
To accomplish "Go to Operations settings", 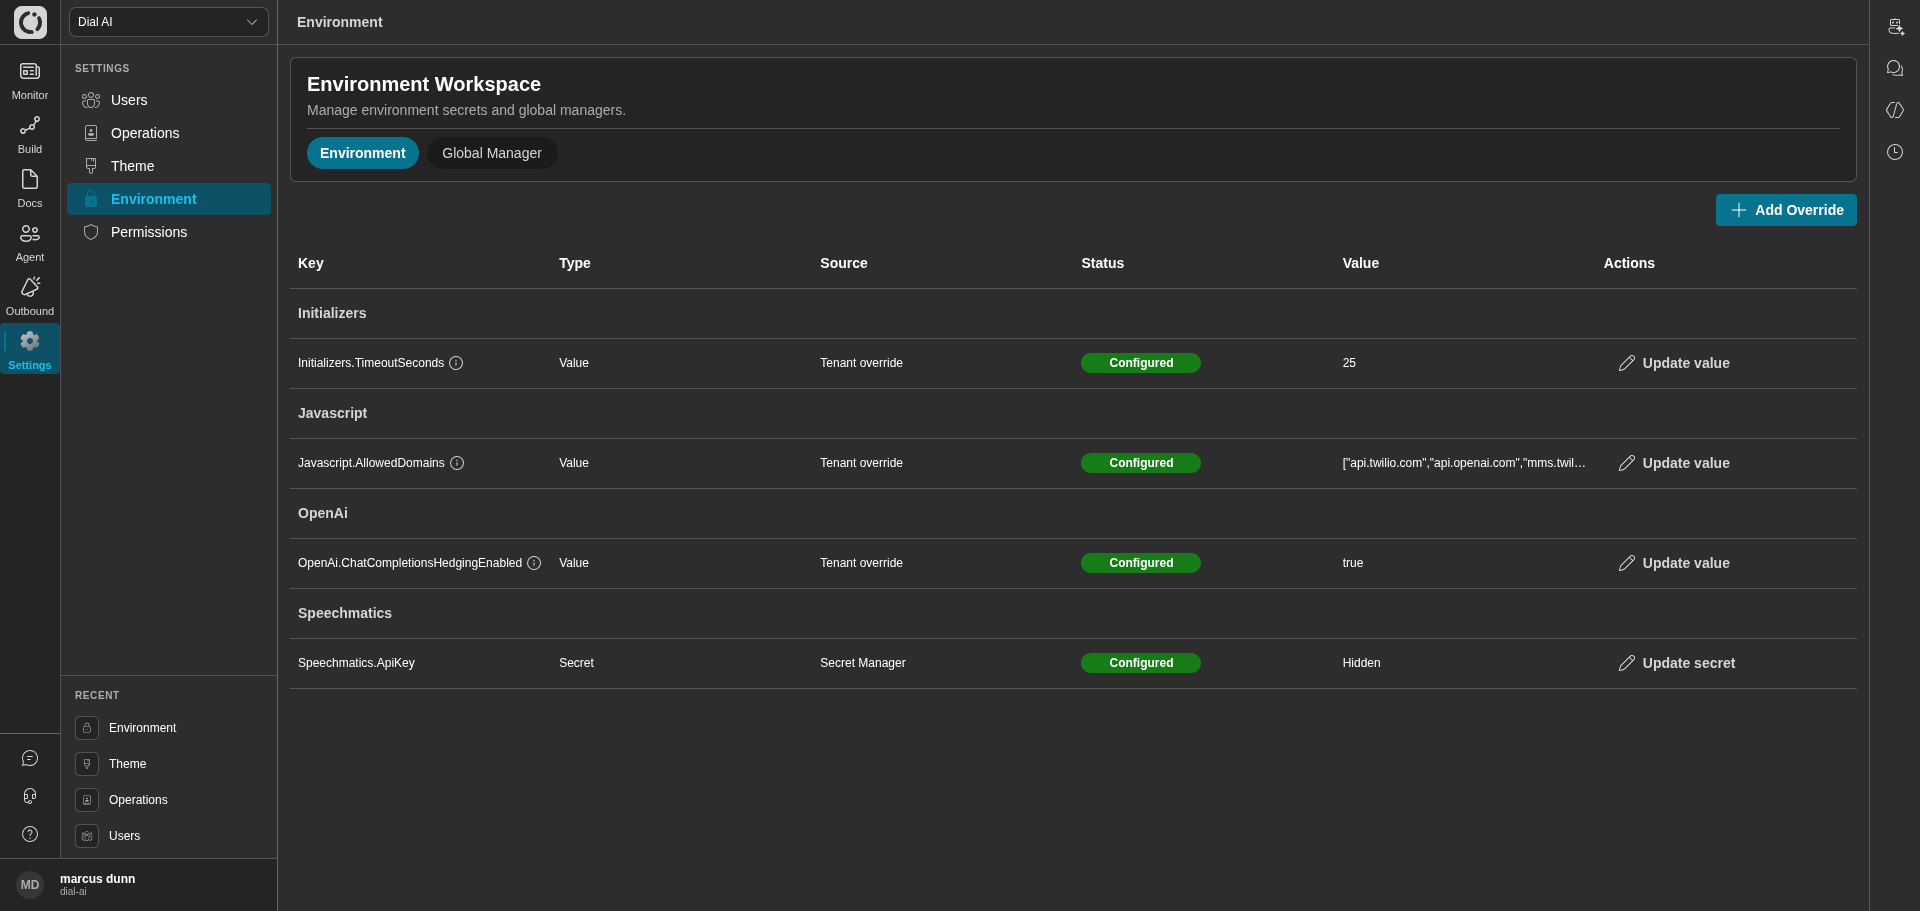I will [169, 133].
